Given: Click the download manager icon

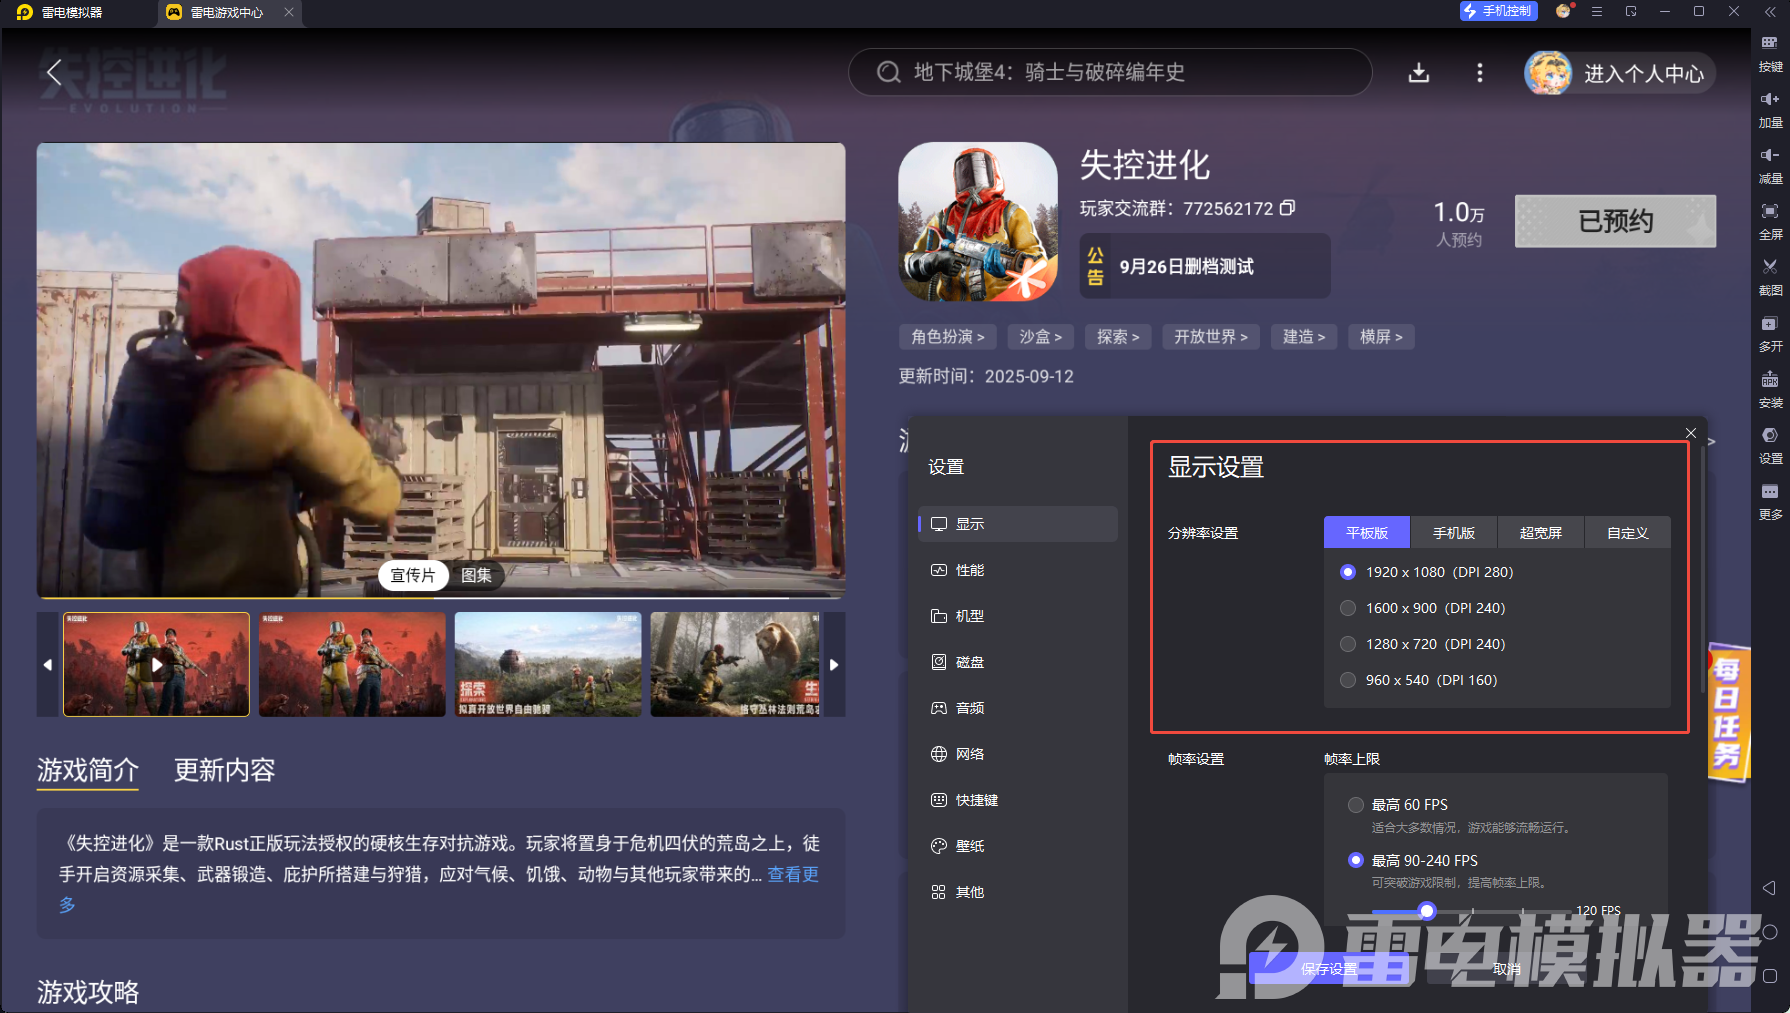Looking at the screenshot, I should [1418, 73].
